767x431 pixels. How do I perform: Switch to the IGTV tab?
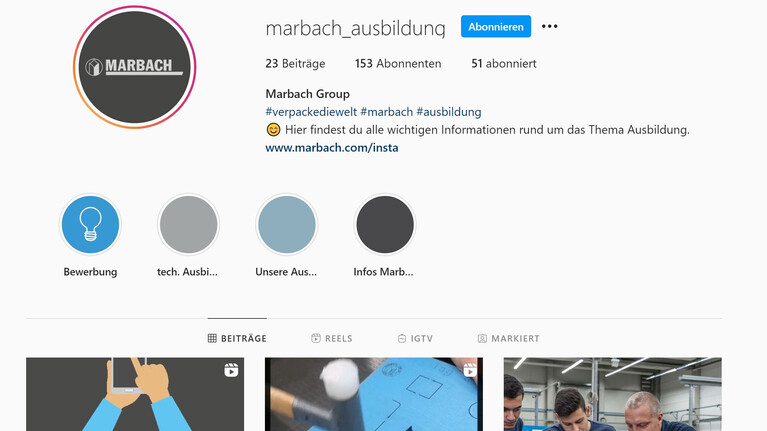tap(415, 338)
